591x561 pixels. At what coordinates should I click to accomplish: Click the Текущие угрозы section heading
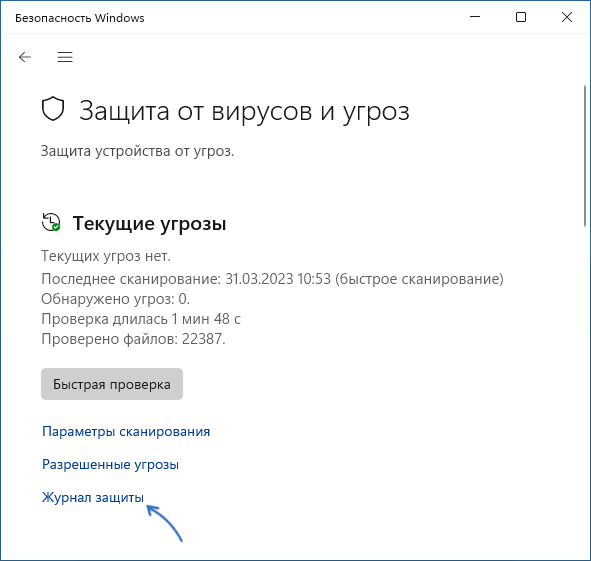pos(149,223)
